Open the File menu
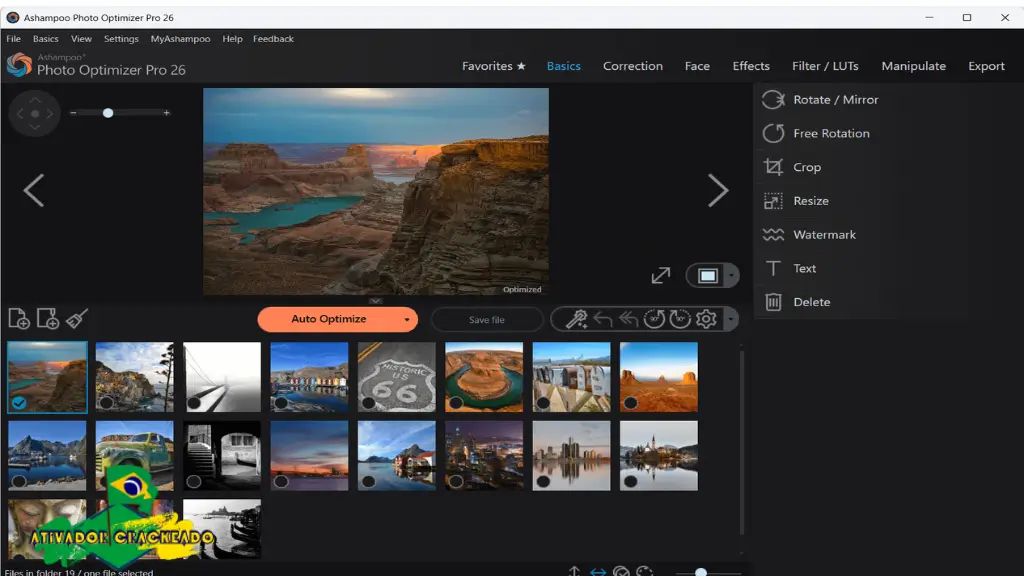This screenshot has height=576, width=1024. (14, 39)
